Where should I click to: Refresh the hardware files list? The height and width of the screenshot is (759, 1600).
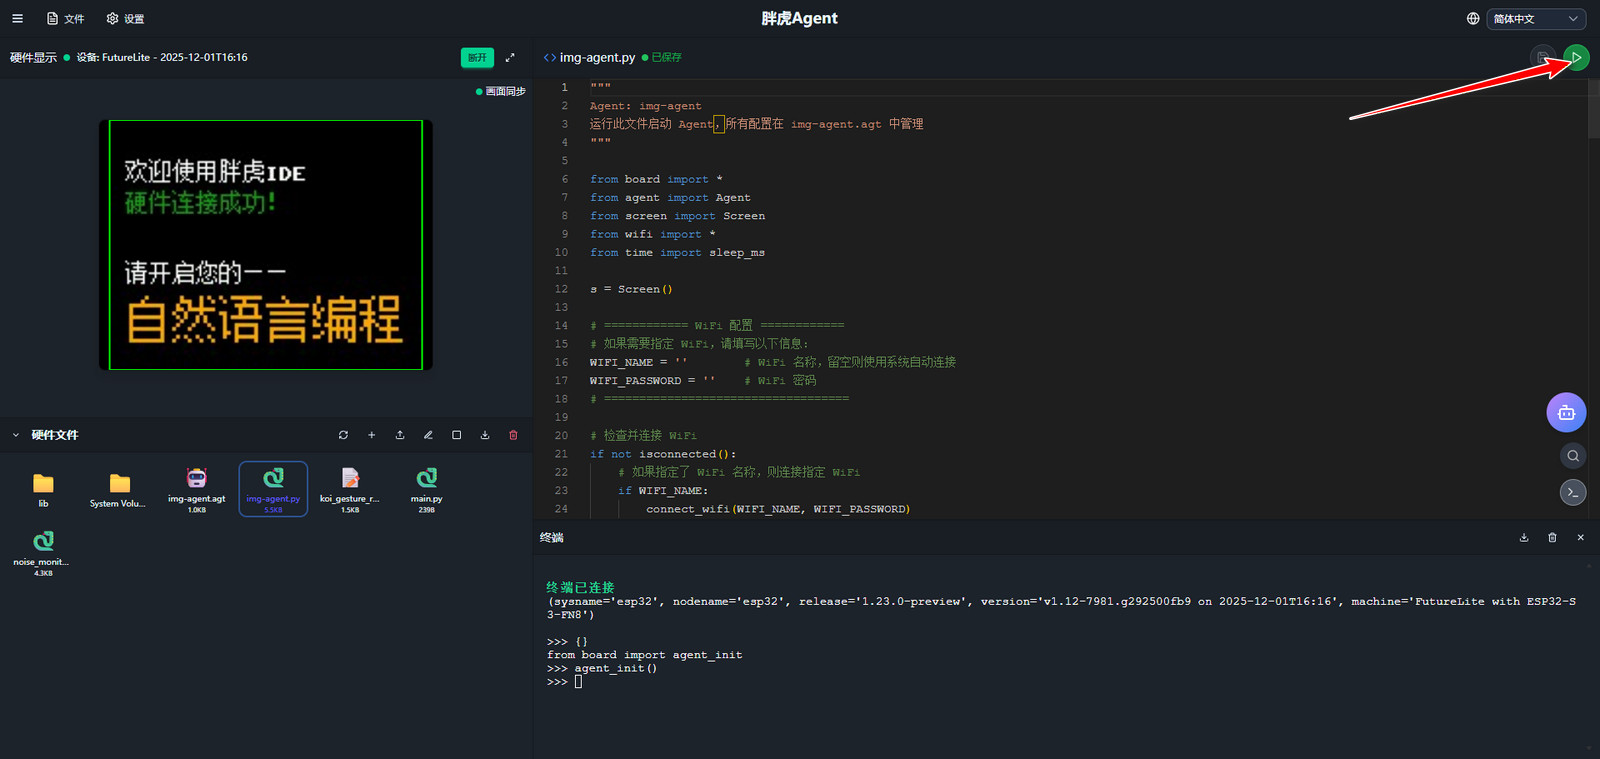(343, 435)
